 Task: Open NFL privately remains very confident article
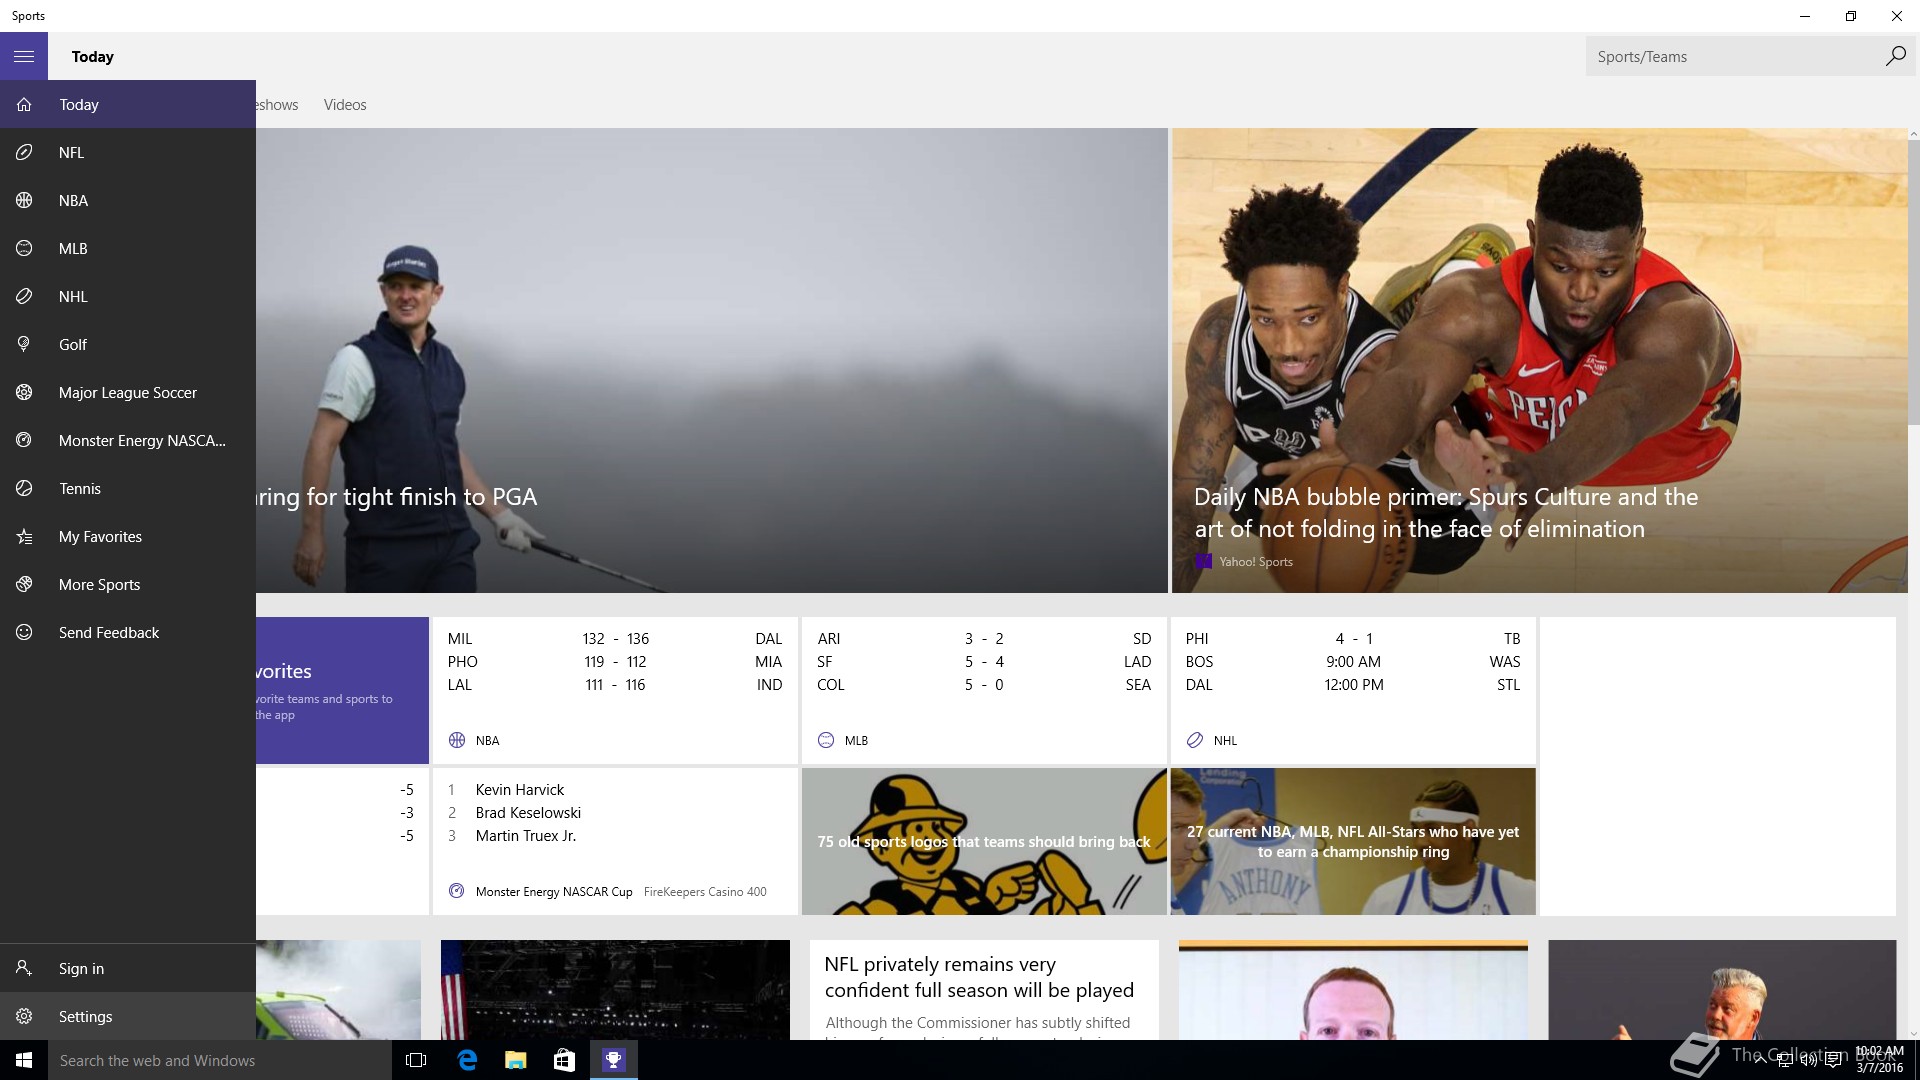pos(979,977)
